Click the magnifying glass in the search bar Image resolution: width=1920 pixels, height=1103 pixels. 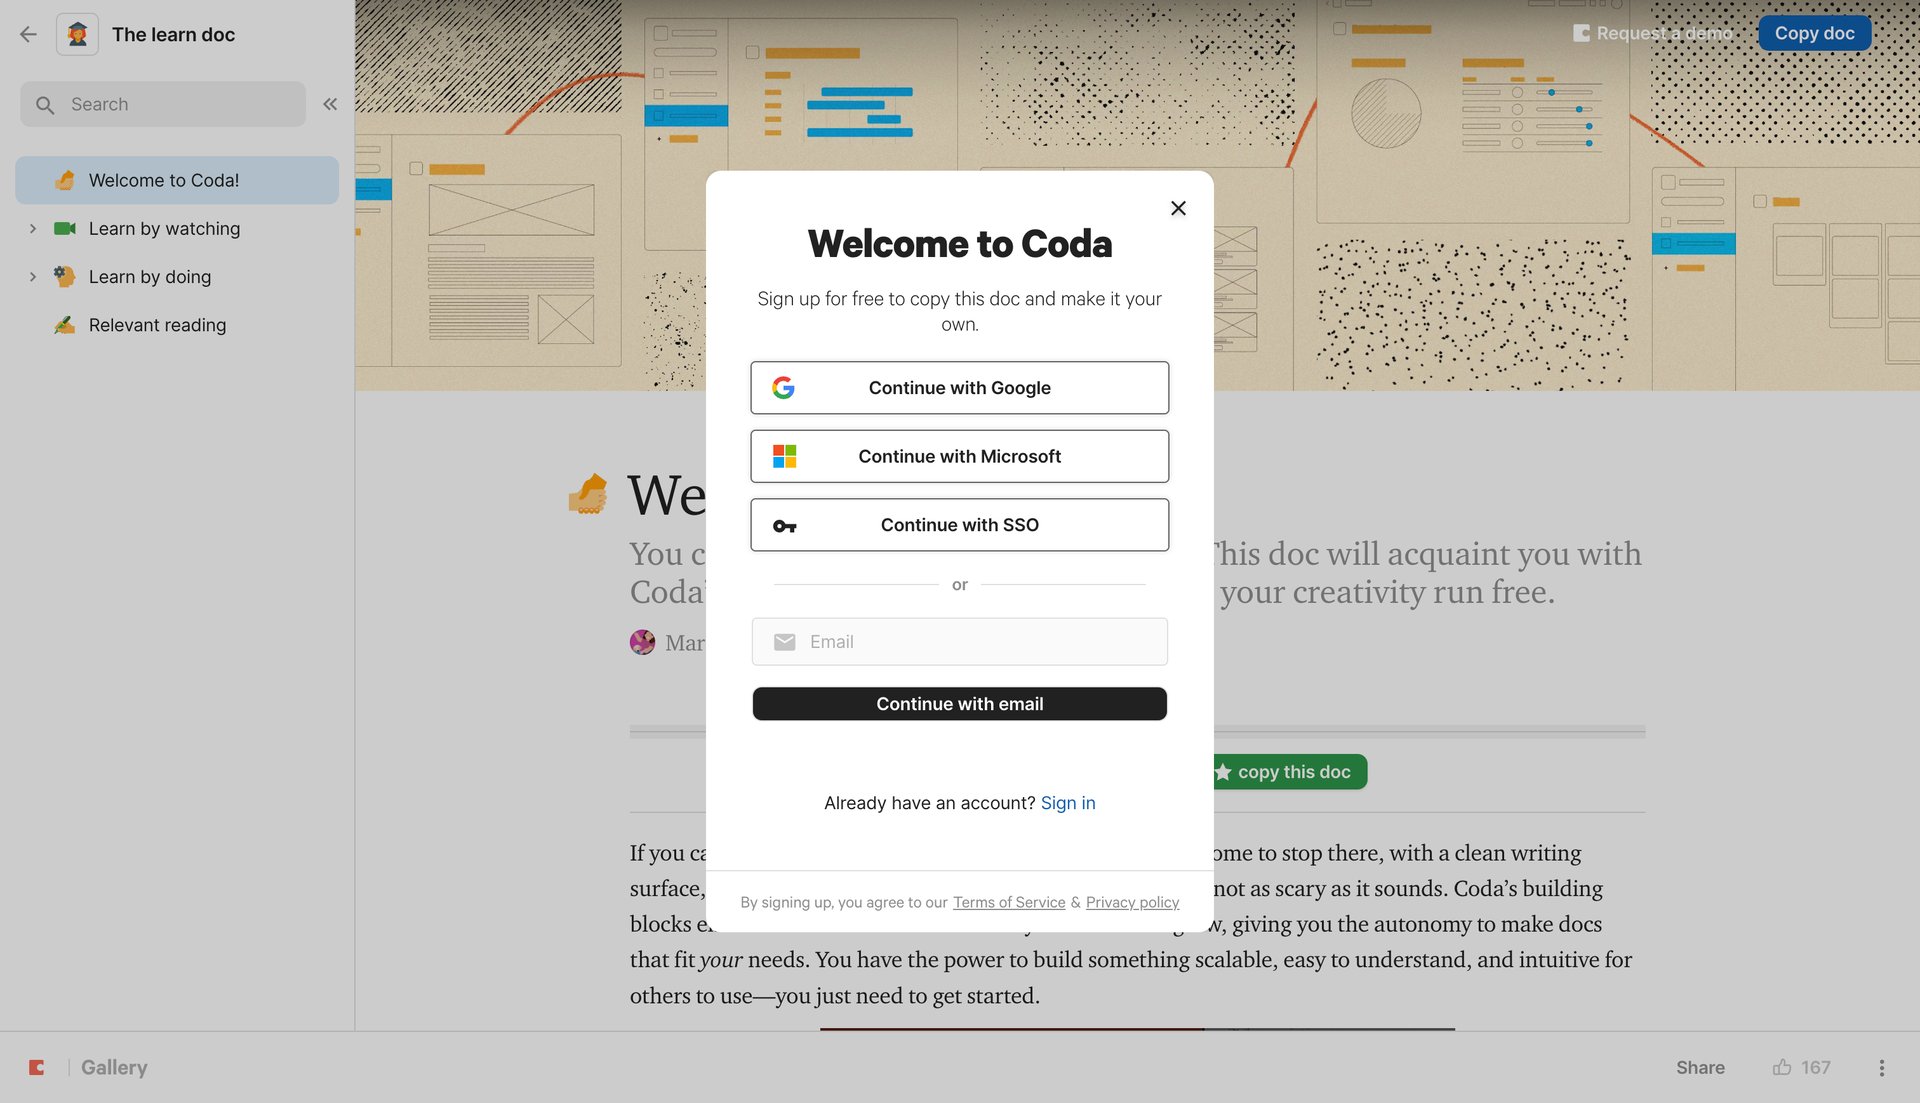click(x=45, y=103)
